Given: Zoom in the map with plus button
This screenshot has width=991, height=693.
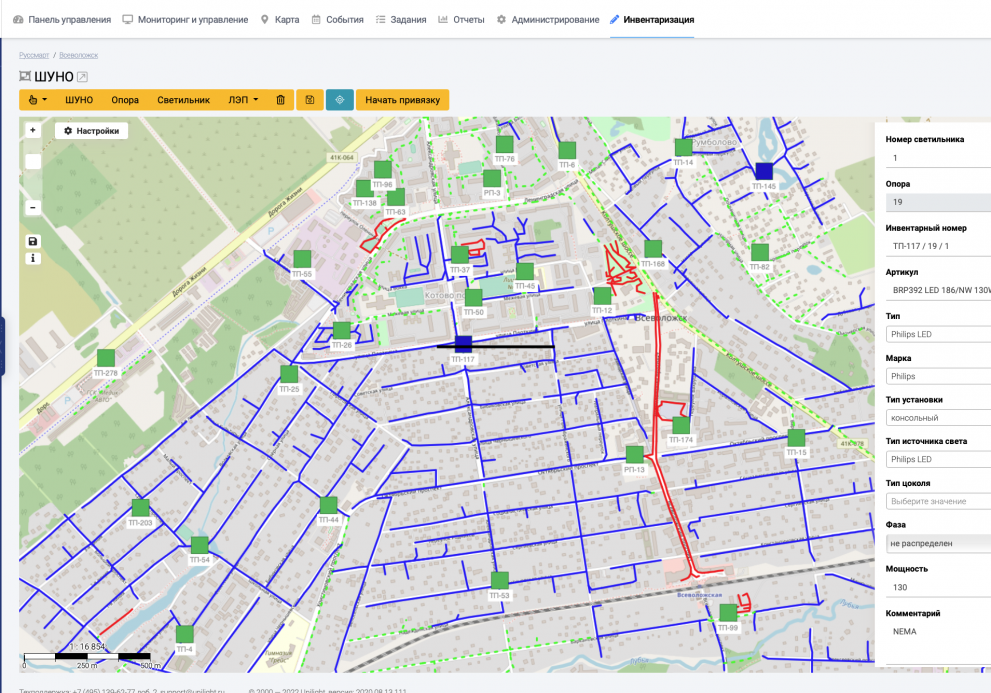Looking at the screenshot, I should (33, 130).
